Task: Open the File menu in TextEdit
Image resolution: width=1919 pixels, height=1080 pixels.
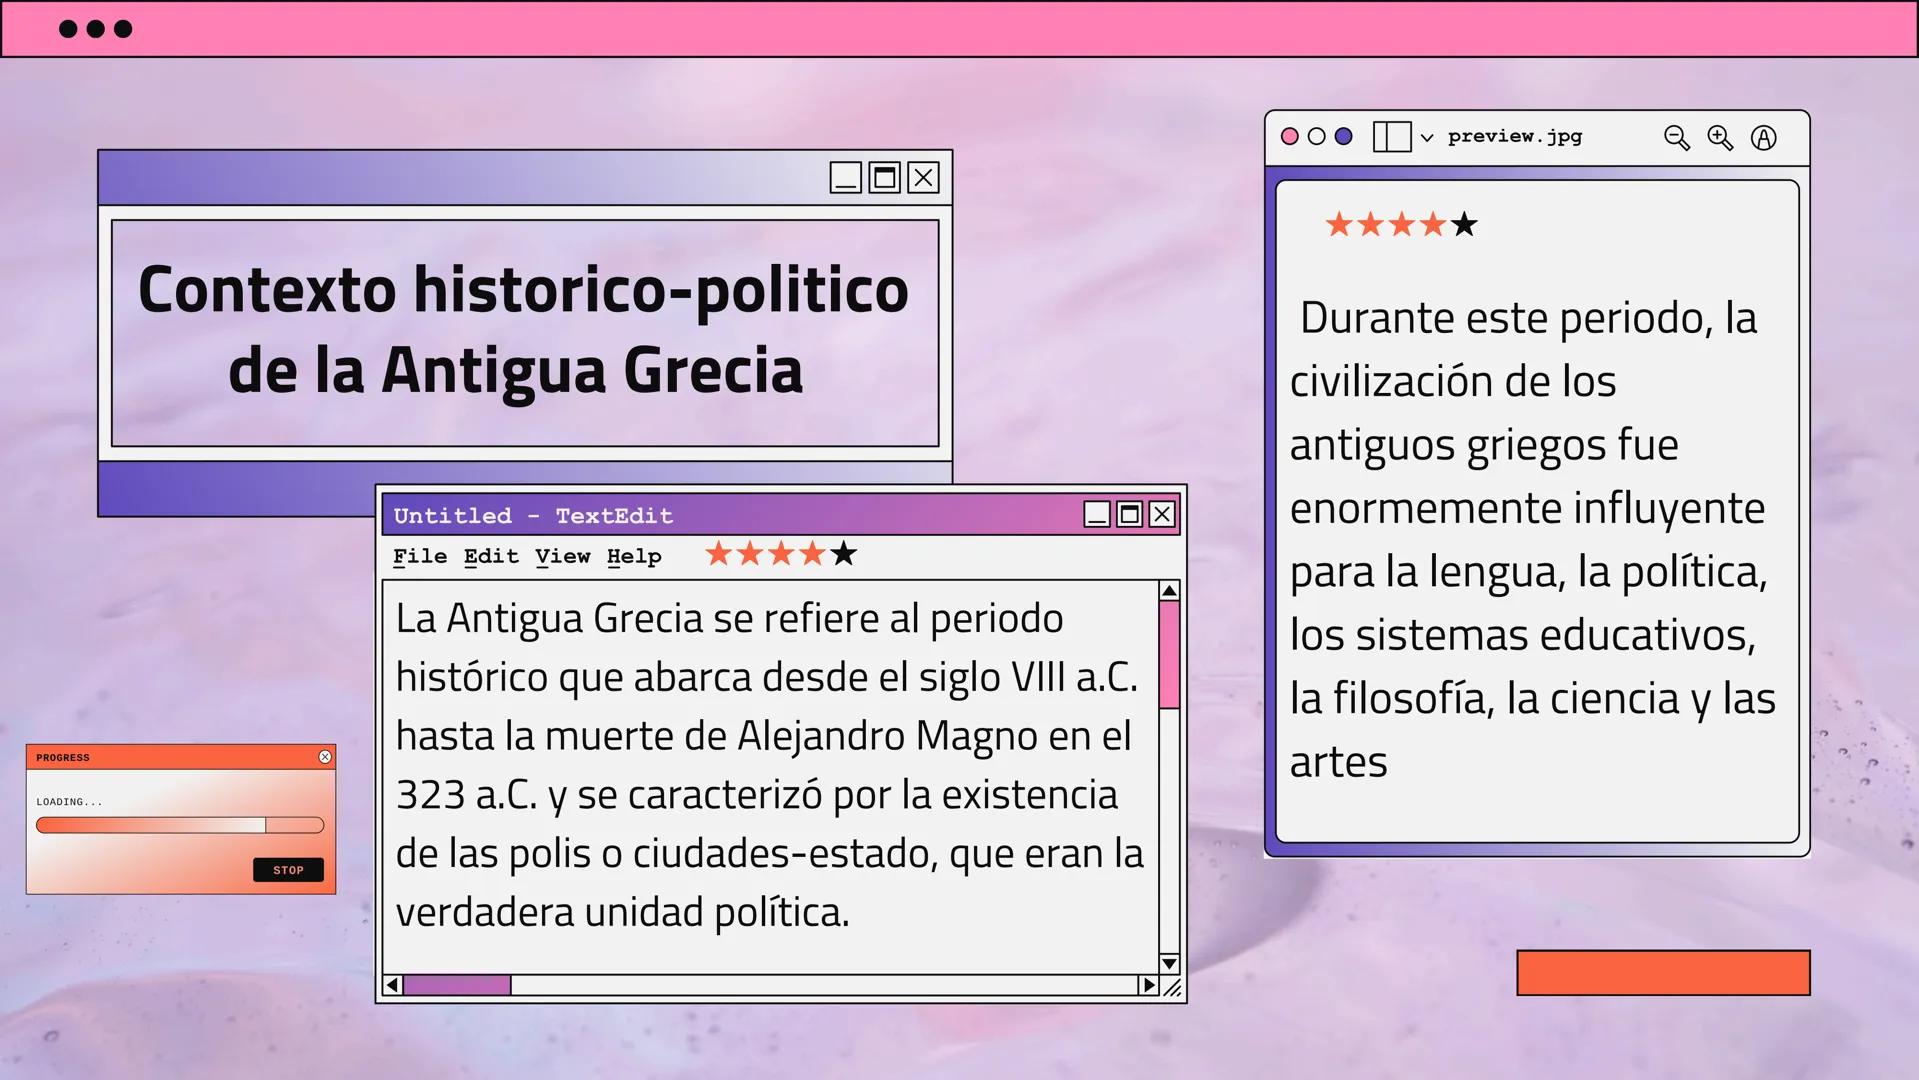Action: 420,556
